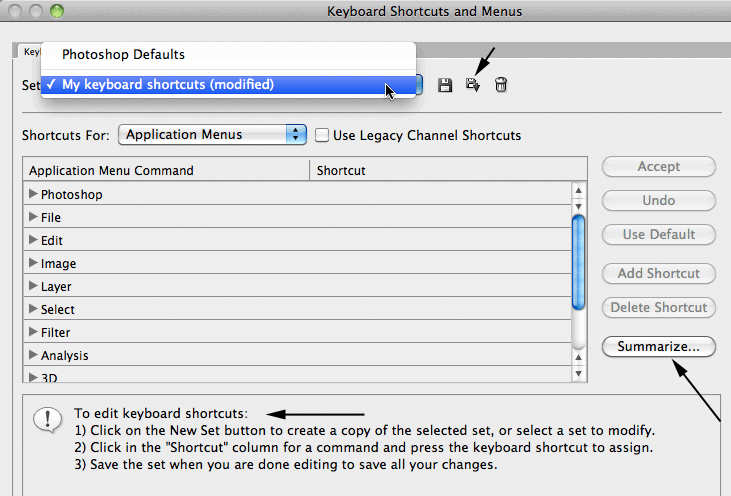The image size is (731, 496).
Task: Click the blue vertical scrollbar thumb
Action: [x=579, y=262]
